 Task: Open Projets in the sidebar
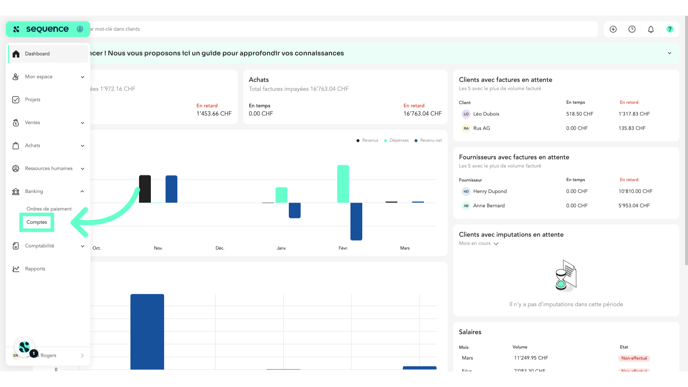[32, 100]
